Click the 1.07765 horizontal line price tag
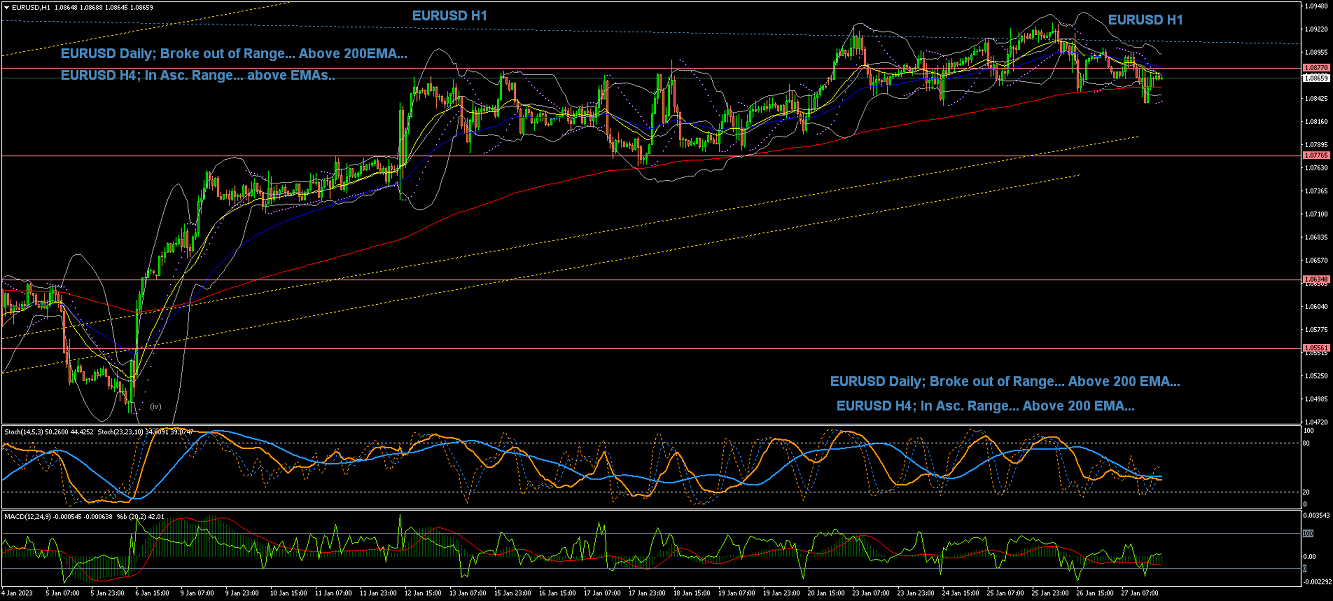 [1316, 156]
